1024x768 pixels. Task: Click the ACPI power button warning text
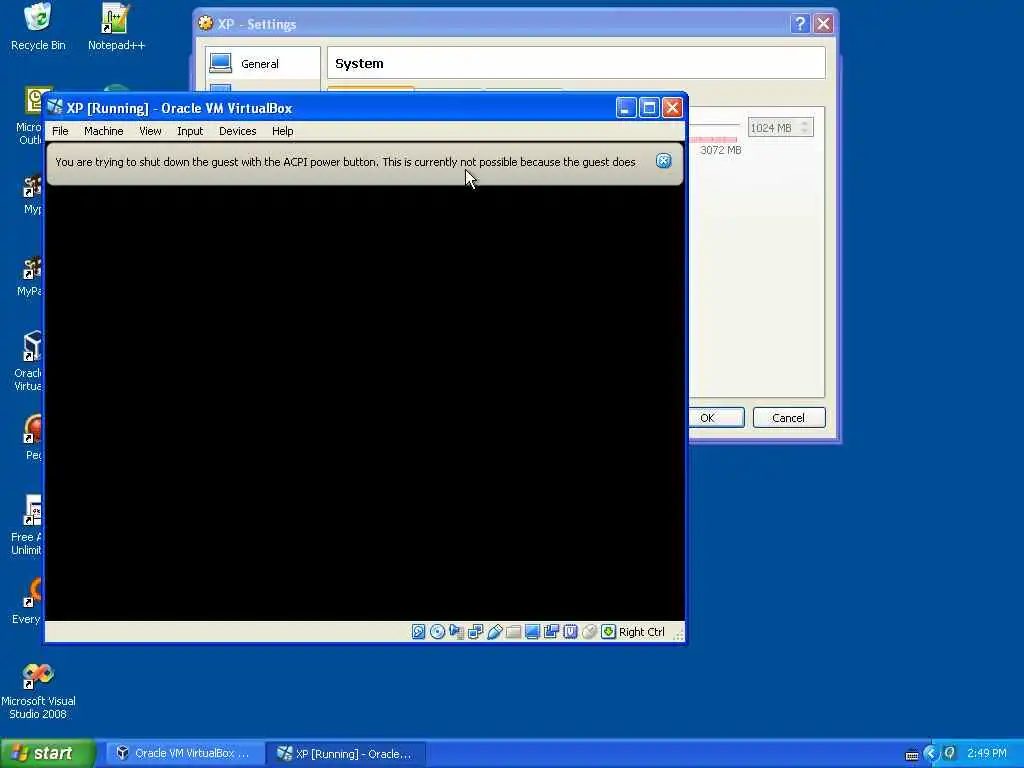click(345, 161)
